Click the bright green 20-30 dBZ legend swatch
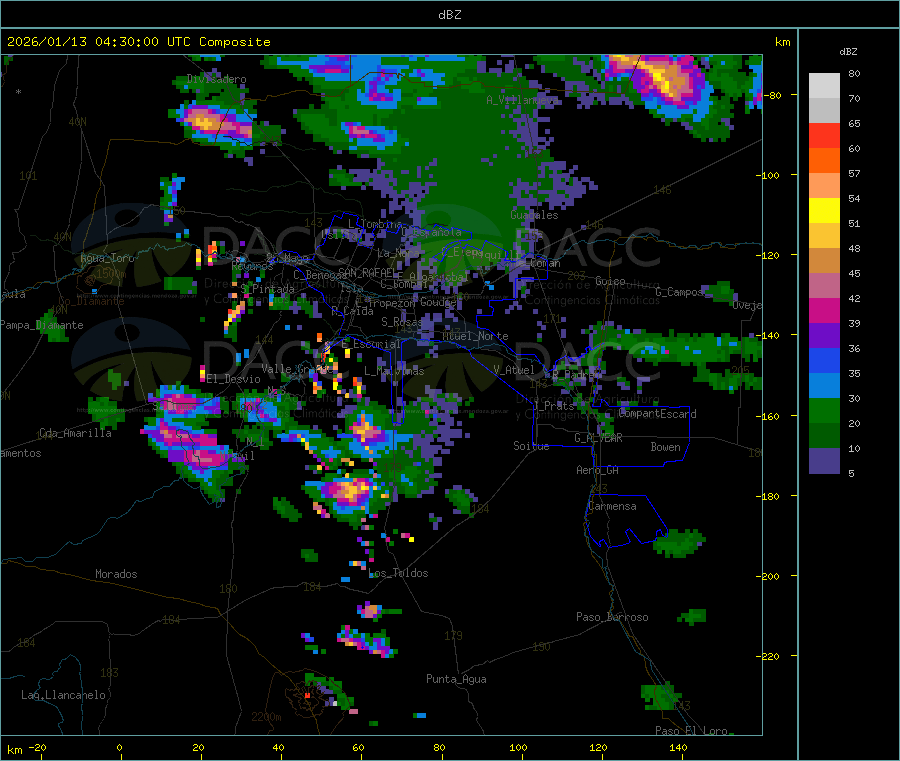Image resolution: width=900 pixels, height=761 pixels. pos(824,410)
